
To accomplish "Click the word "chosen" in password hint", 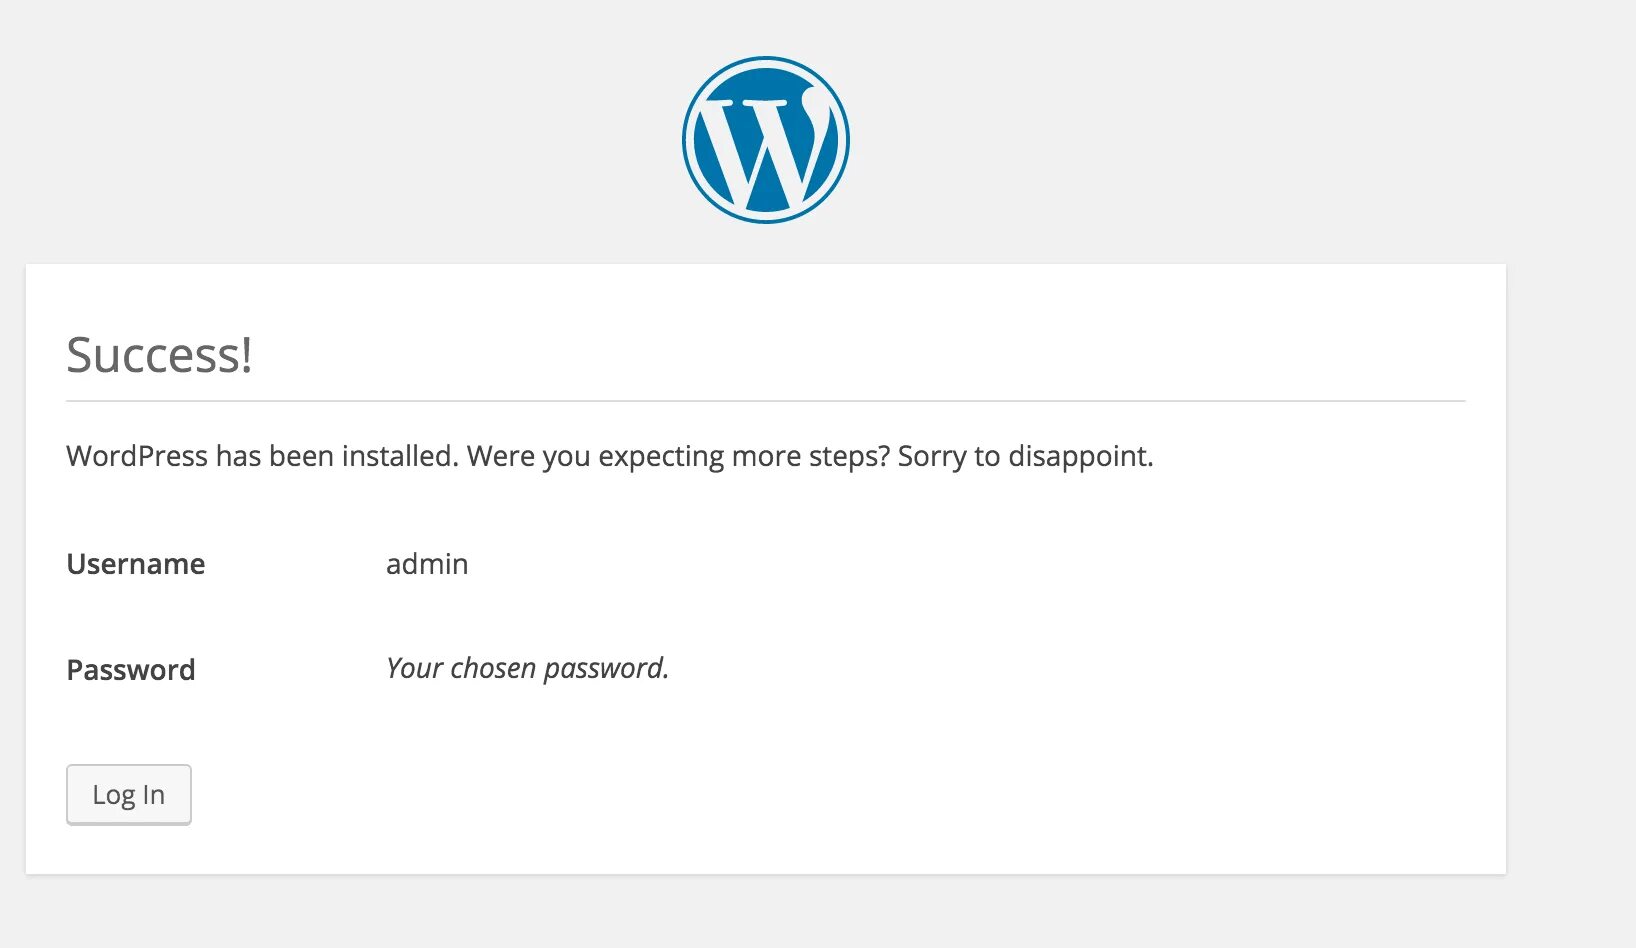I will pyautogui.click(x=494, y=668).
